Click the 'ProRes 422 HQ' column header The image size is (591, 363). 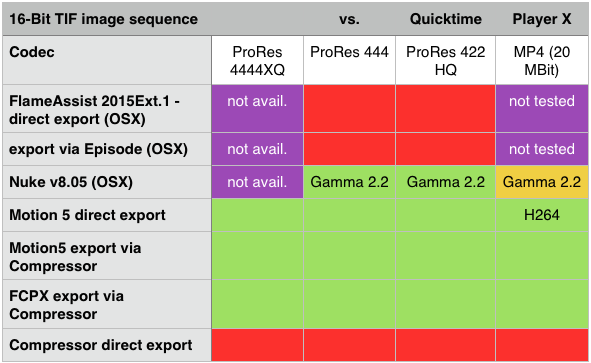click(x=446, y=60)
